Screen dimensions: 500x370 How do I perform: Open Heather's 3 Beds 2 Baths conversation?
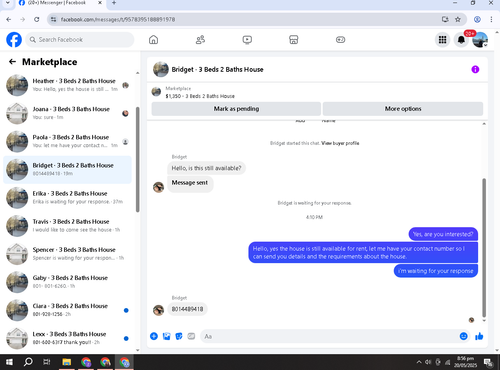(67, 85)
